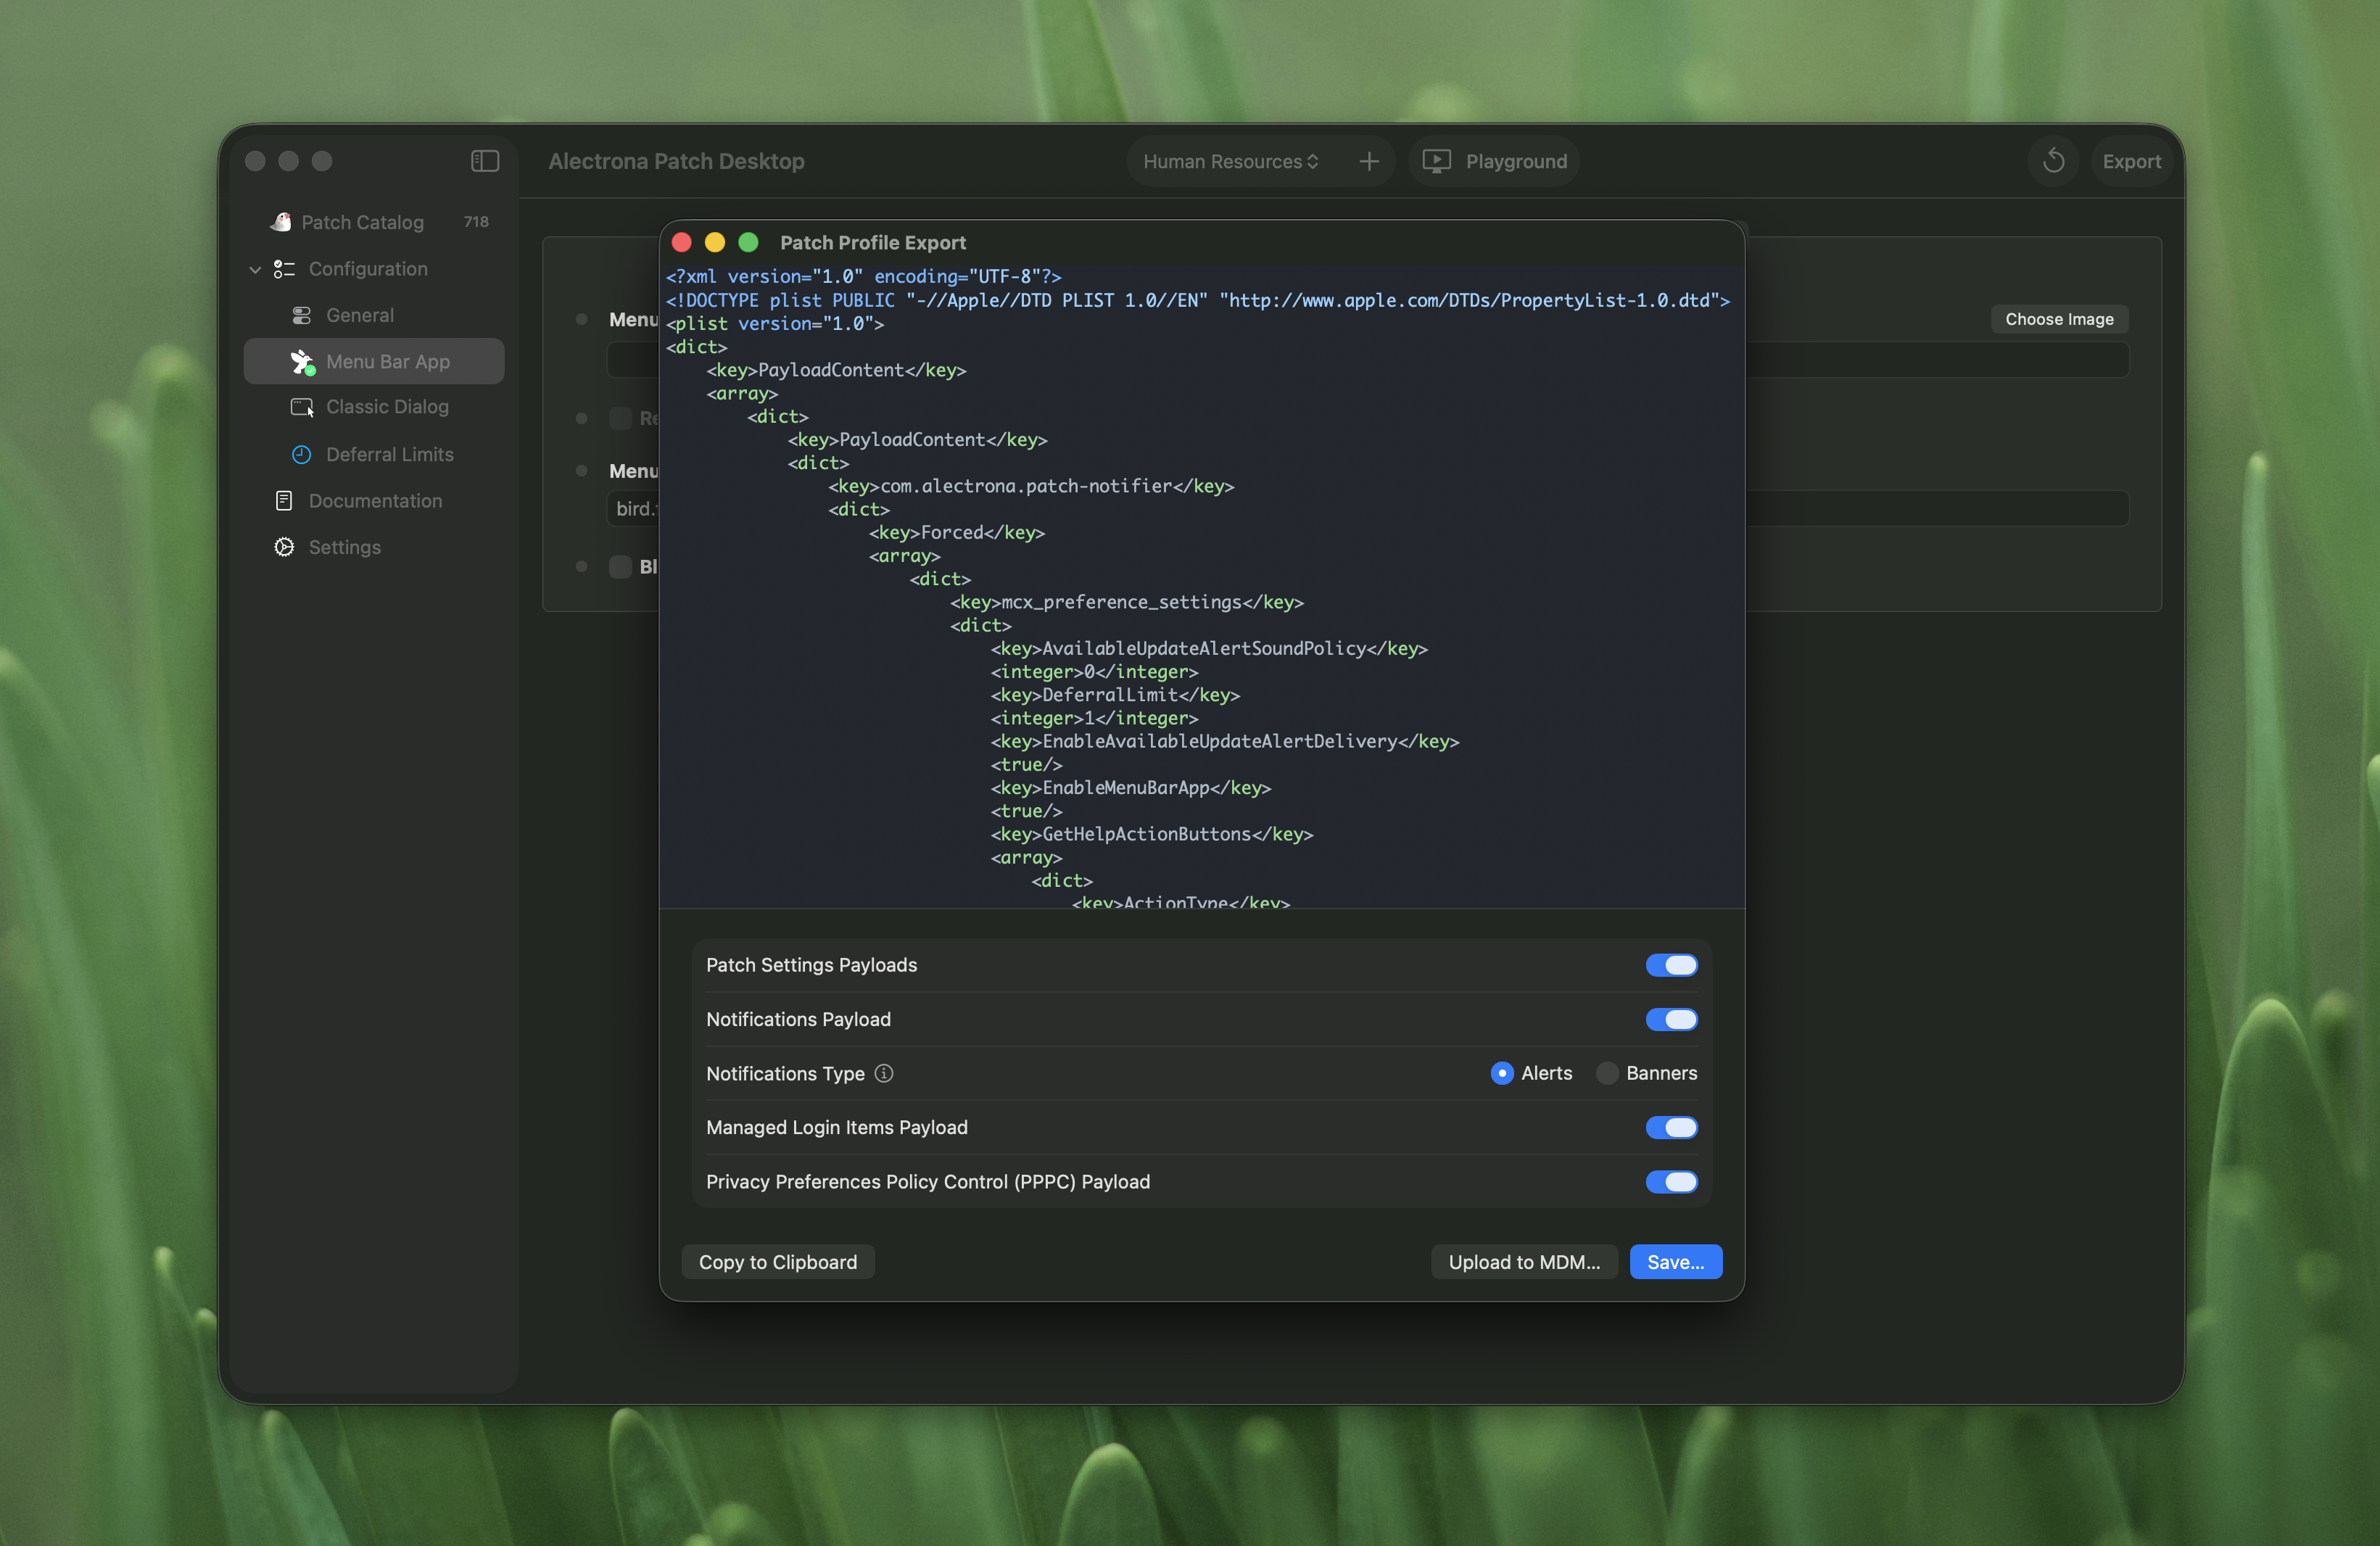Open Playground from the toolbar
This screenshot has height=1546, width=2380.
1494,161
